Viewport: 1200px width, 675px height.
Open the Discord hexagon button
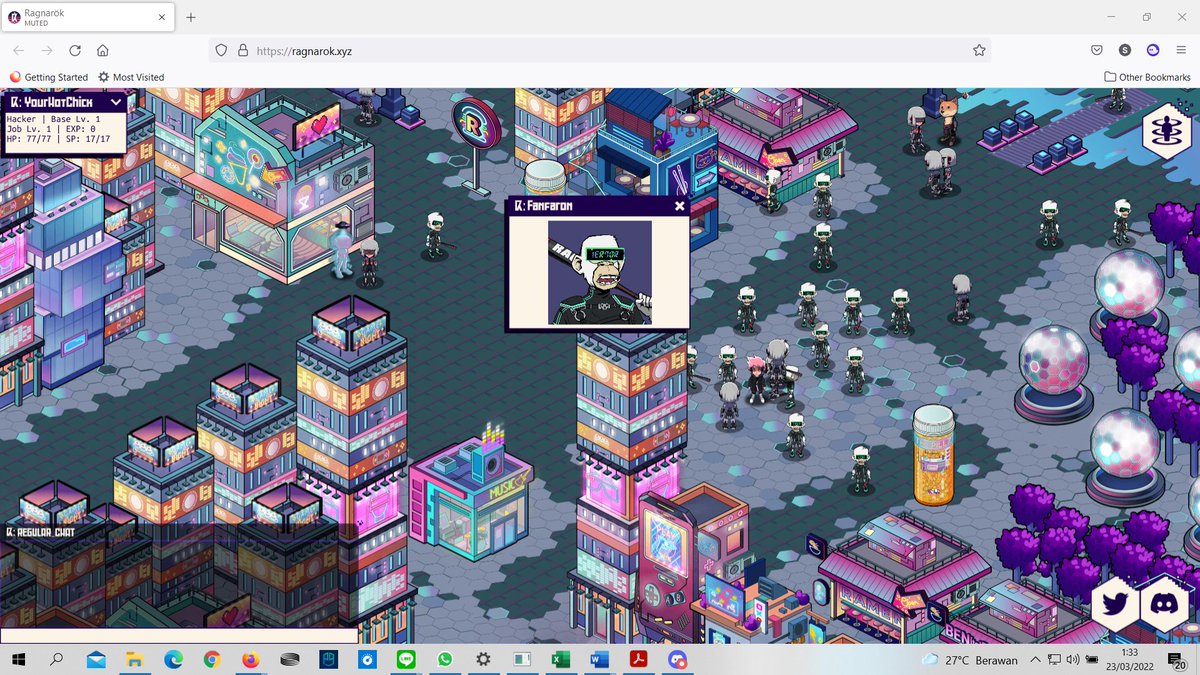click(1164, 604)
